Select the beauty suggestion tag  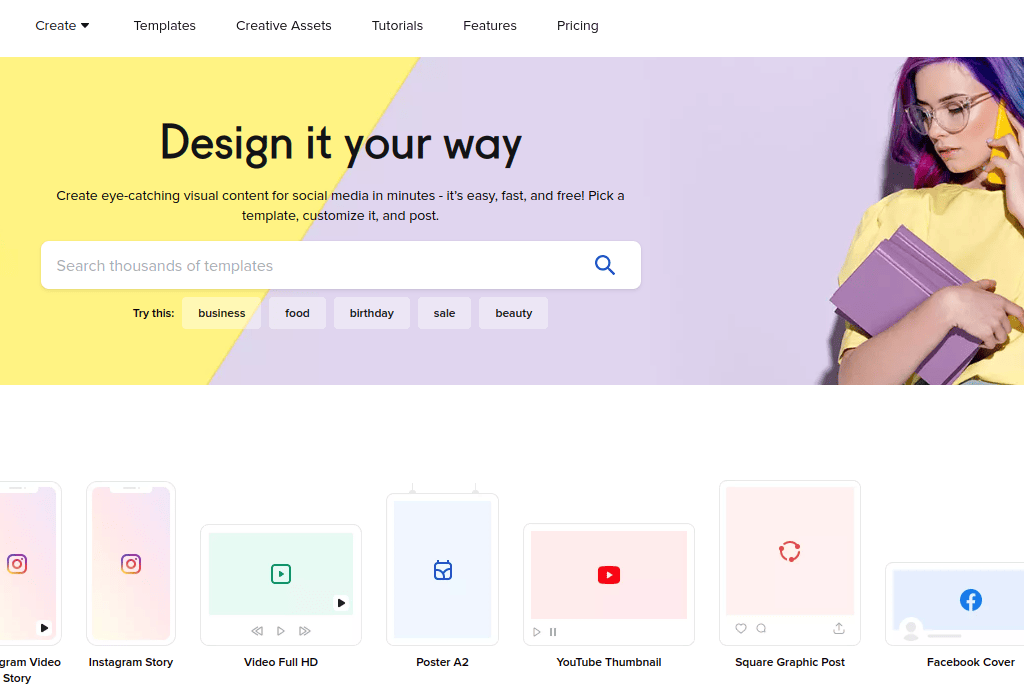513,313
